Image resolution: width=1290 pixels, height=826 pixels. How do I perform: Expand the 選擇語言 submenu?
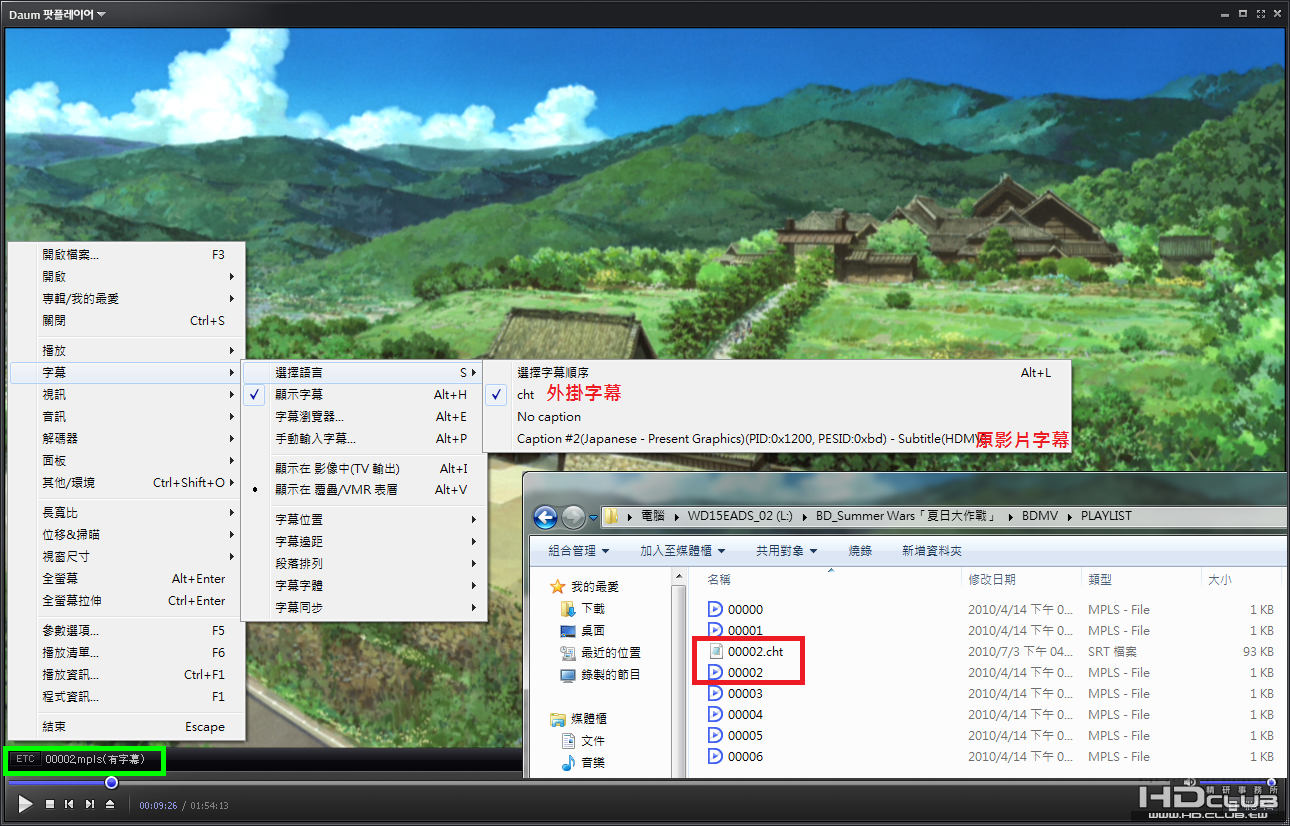point(364,372)
